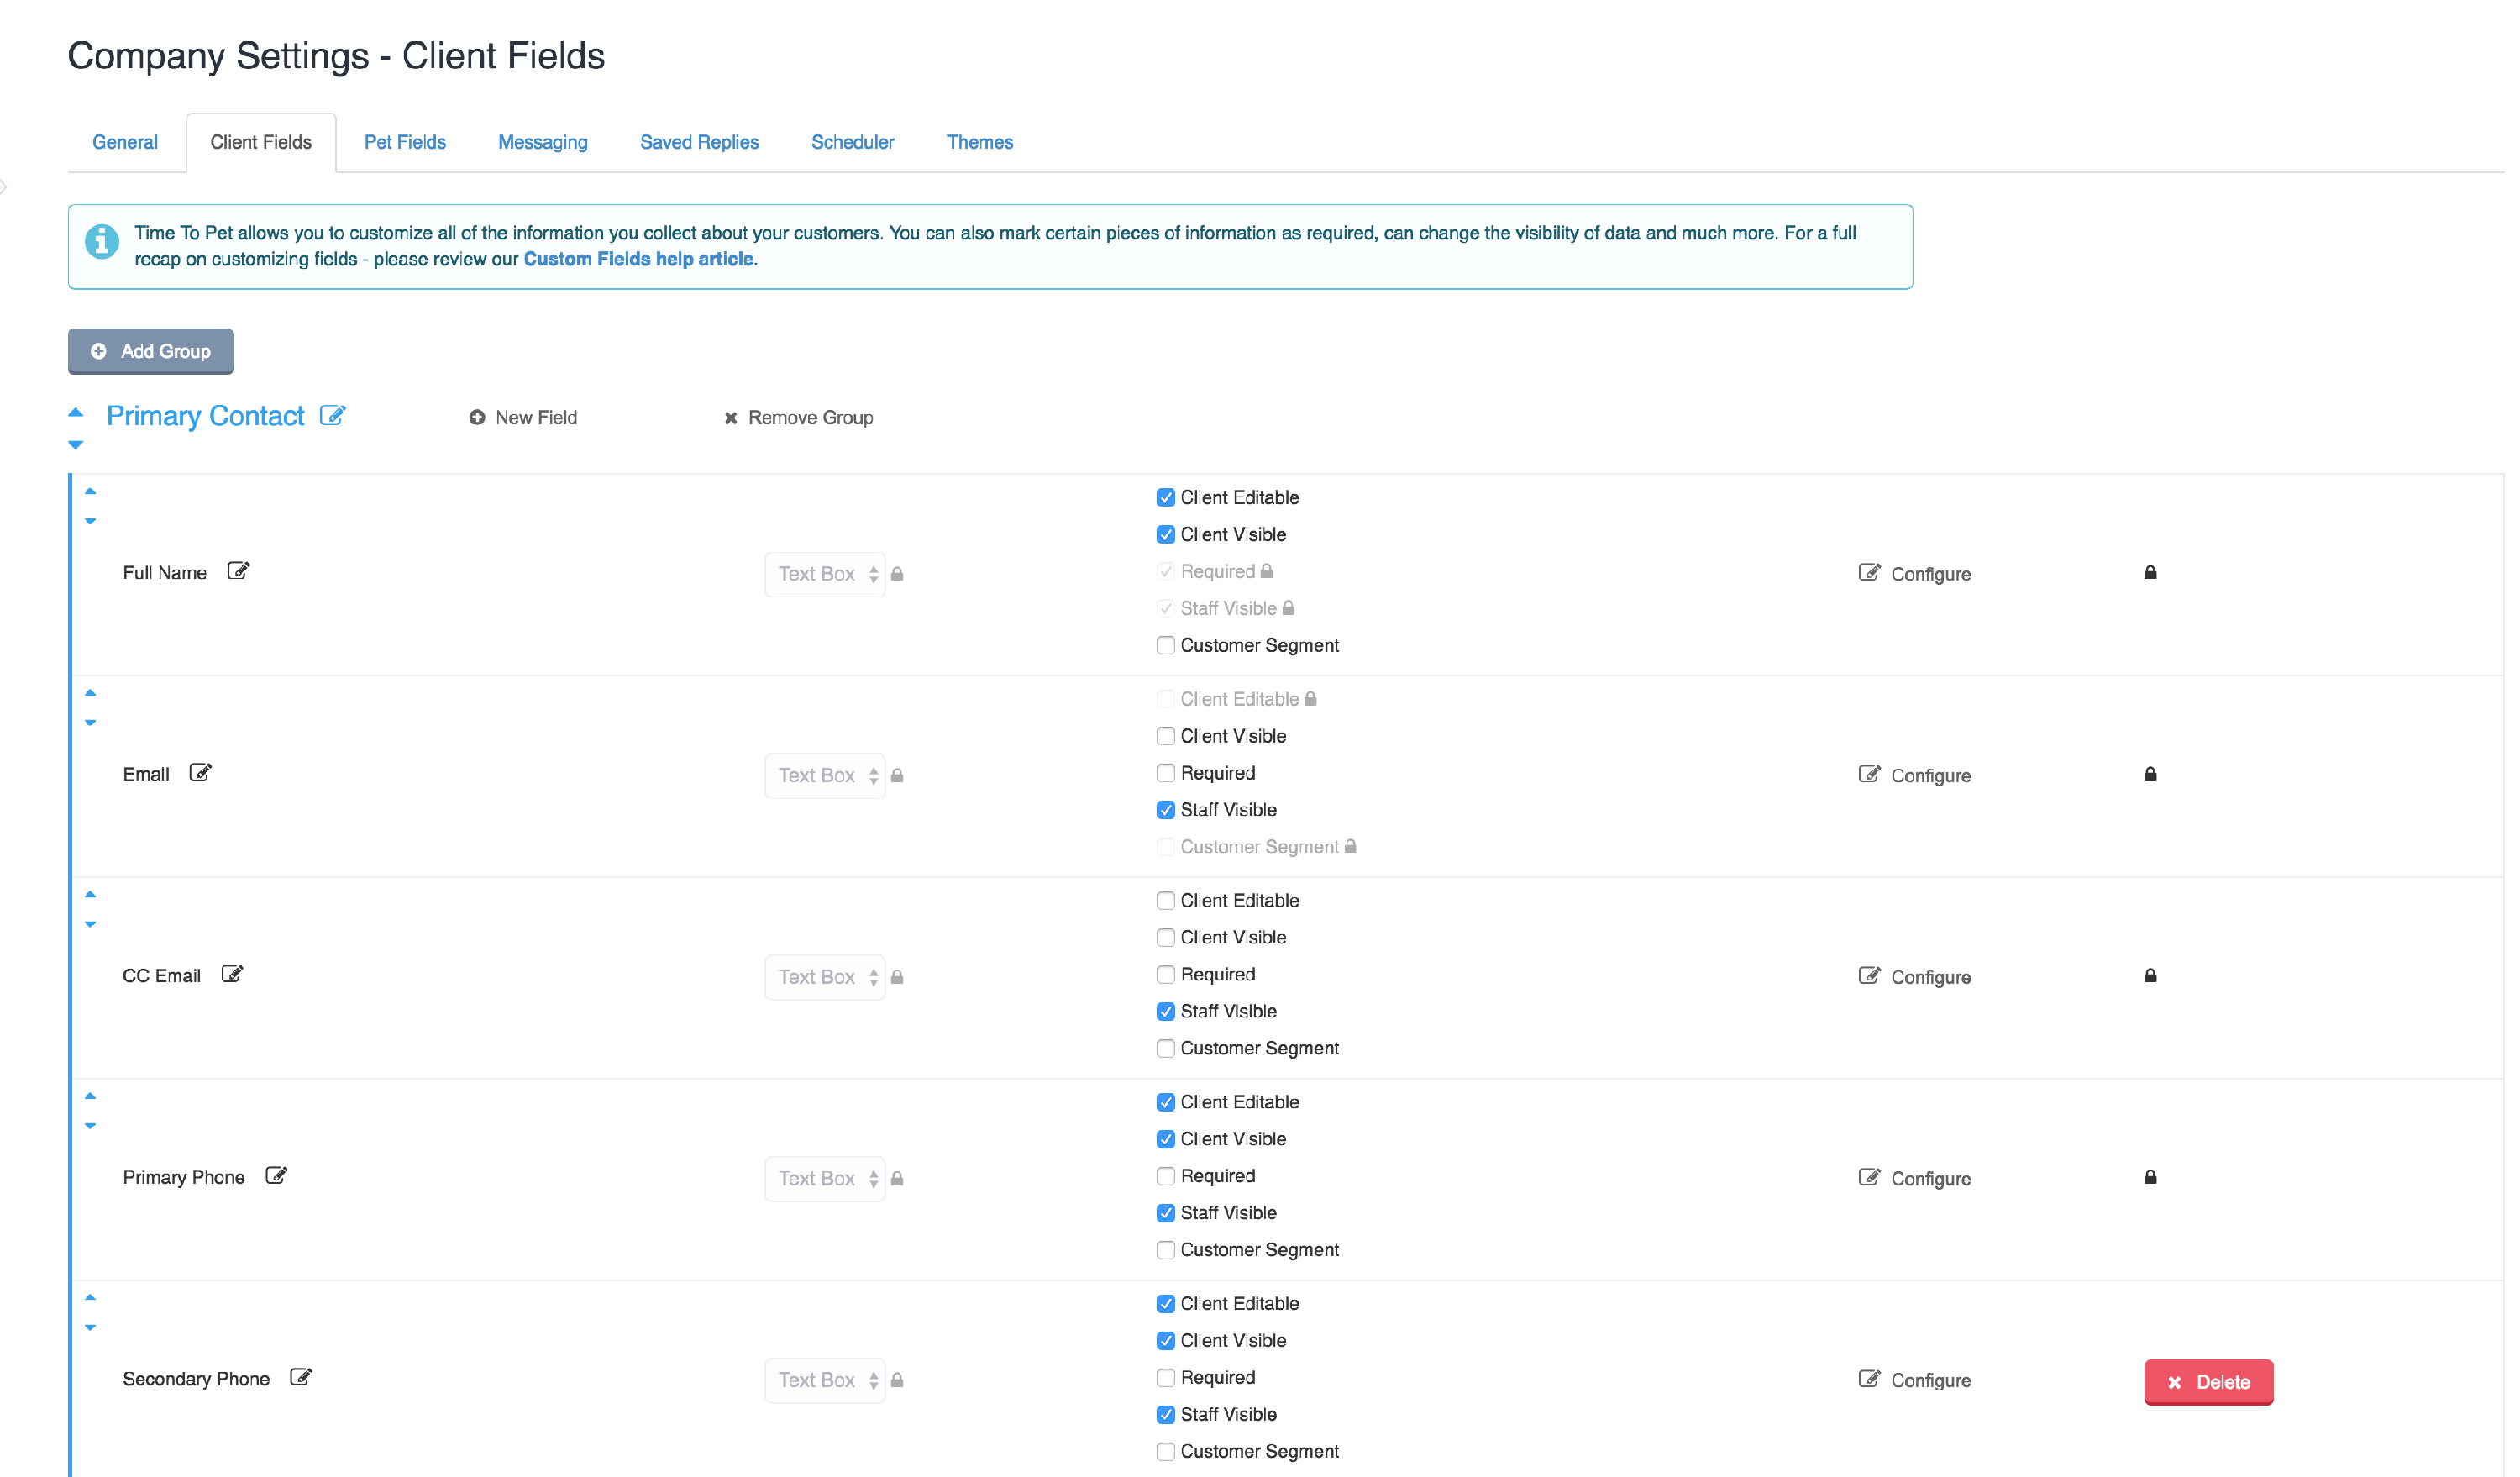Move Primary Contact group down arrow

pos(76,446)
